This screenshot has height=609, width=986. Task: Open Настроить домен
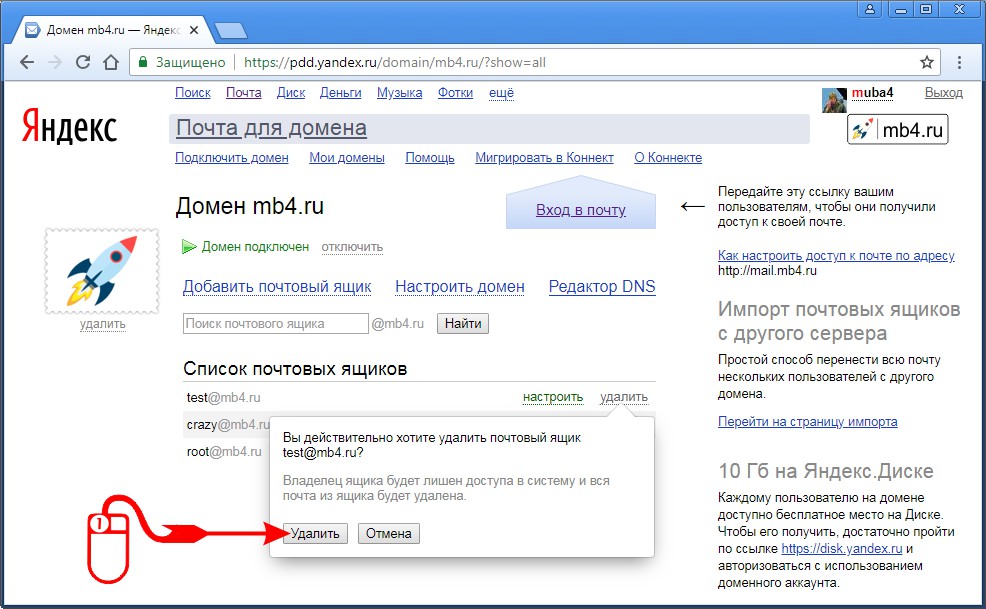coord(460,286)
